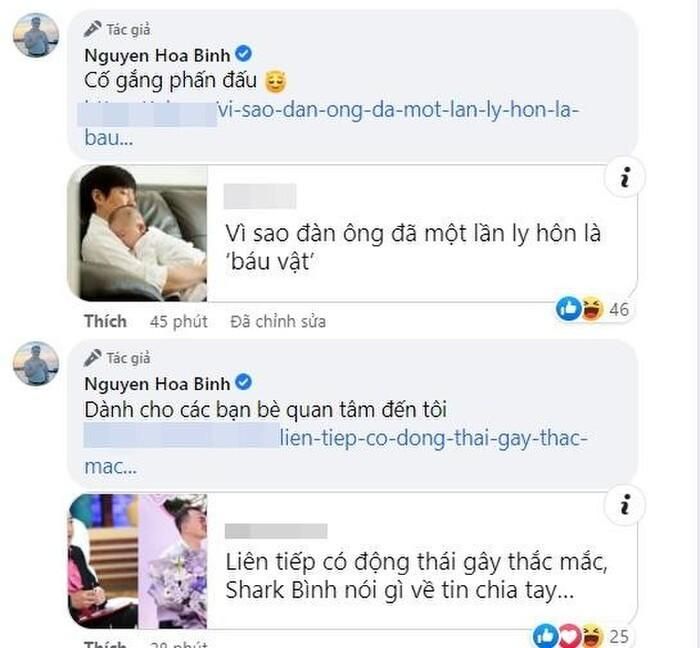The image size is (700, 648).
Task: Open the lien-tiep-co-dong-thai-gay-thac-mac link
Action: click(x=336, y=452)
